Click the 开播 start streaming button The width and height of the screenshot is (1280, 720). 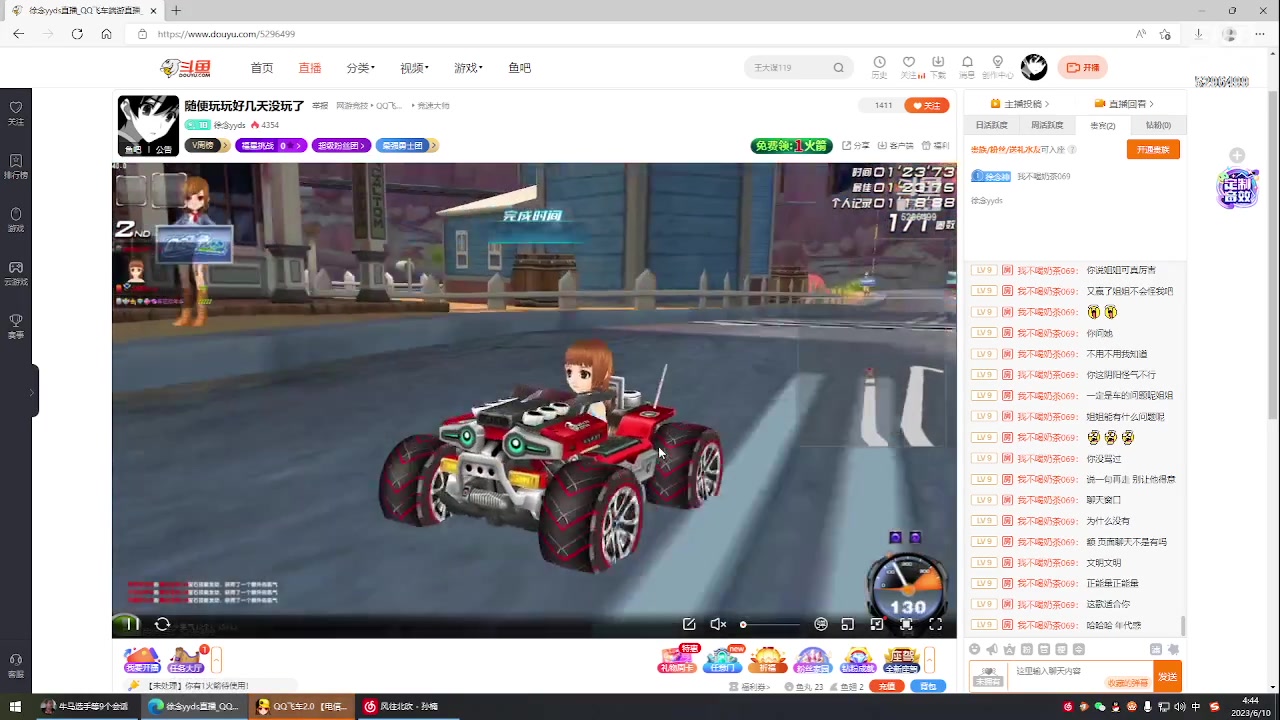click(1083, 68)
